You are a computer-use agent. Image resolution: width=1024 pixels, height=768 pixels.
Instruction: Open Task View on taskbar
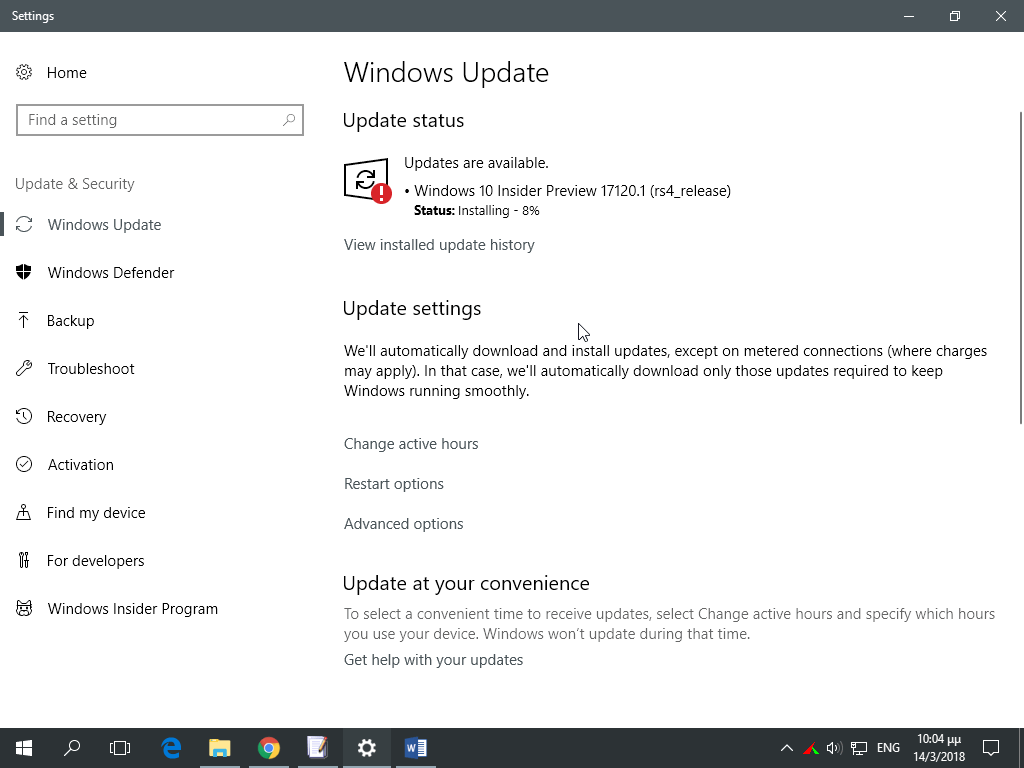click(120, 748)
